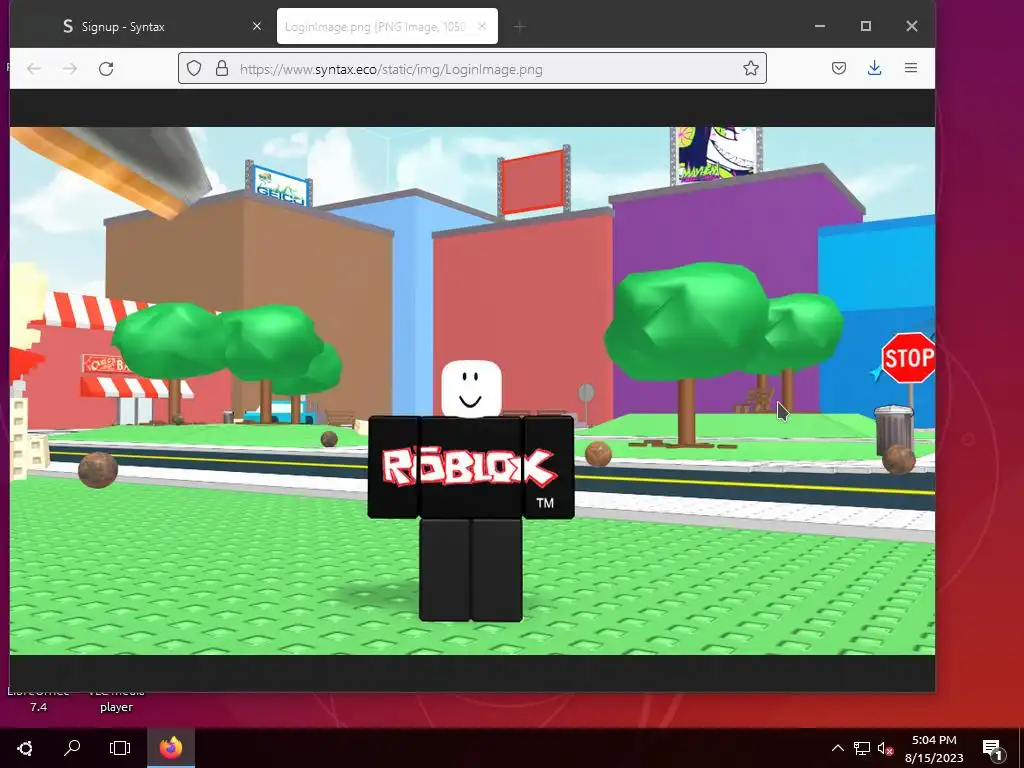1024x768 pixels.
Task: Go forward to next page
Action: (x=70, y=69)
